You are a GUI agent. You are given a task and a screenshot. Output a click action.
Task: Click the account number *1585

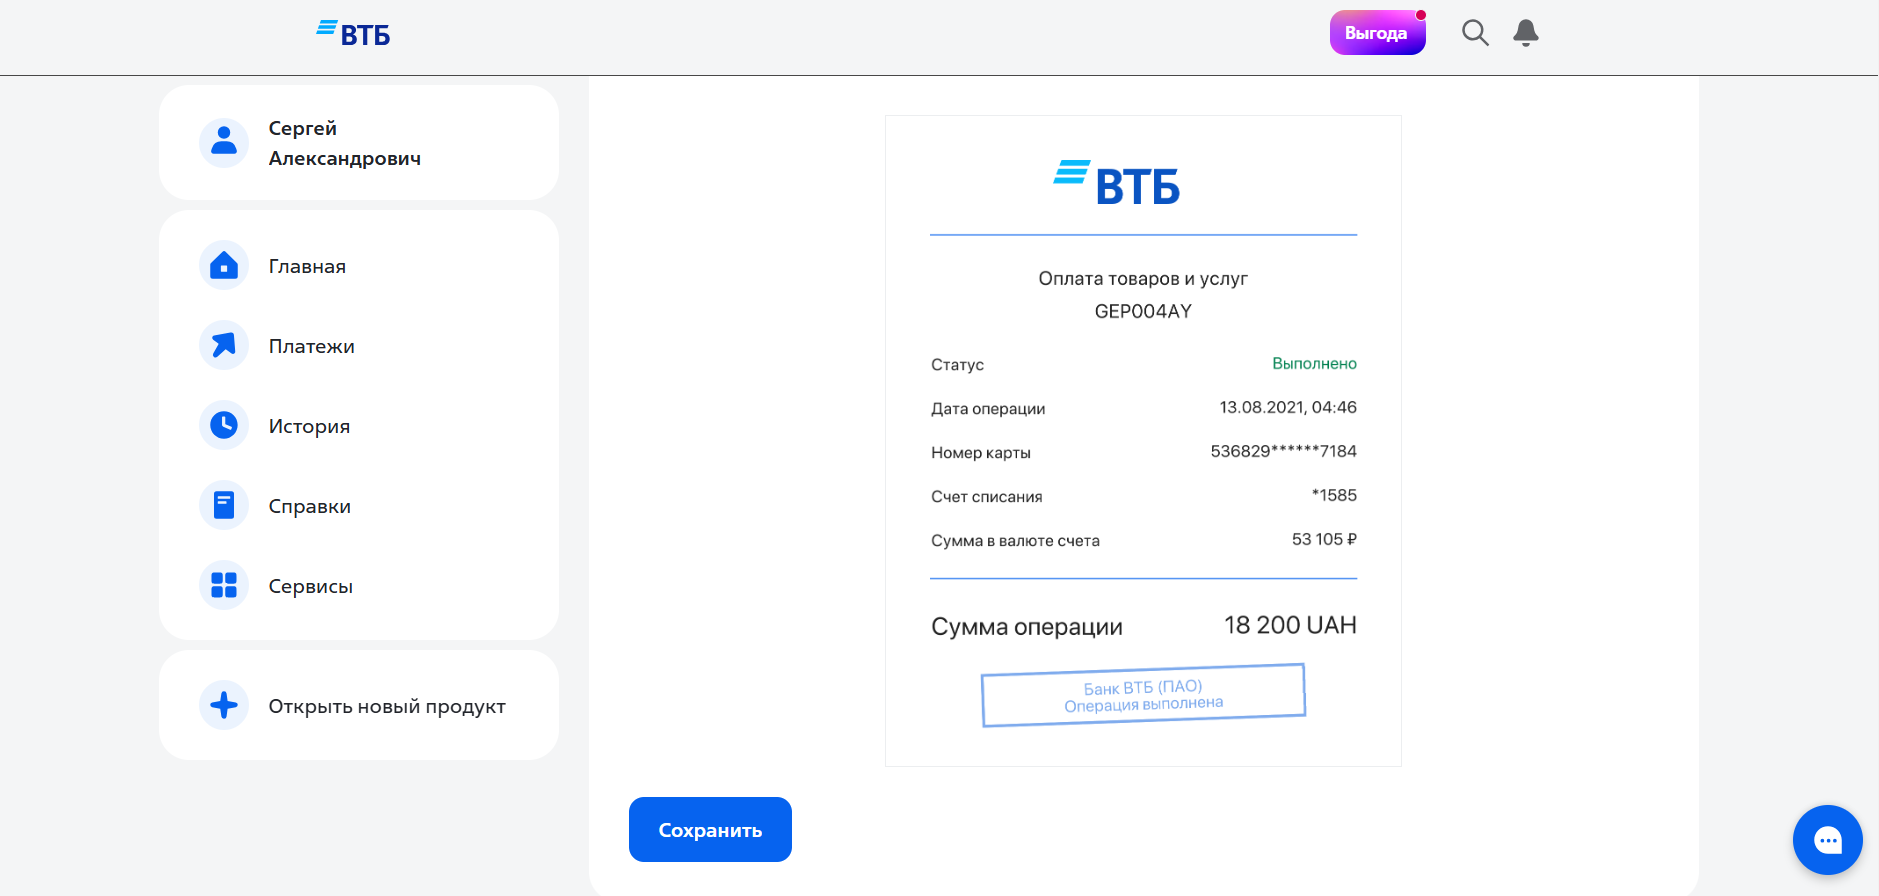point(1334,496)
